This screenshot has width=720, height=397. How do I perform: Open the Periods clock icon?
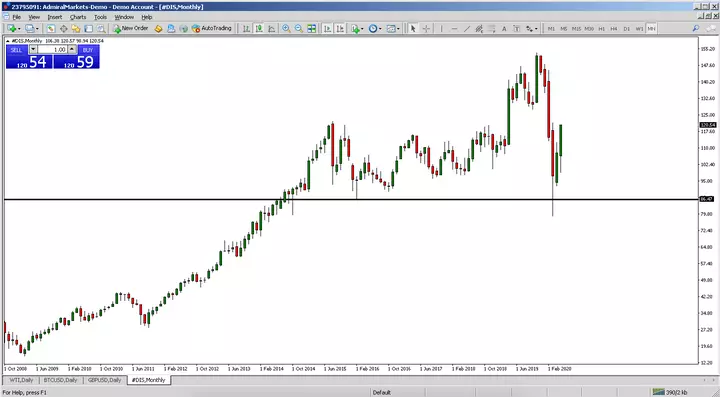[373, 28]
